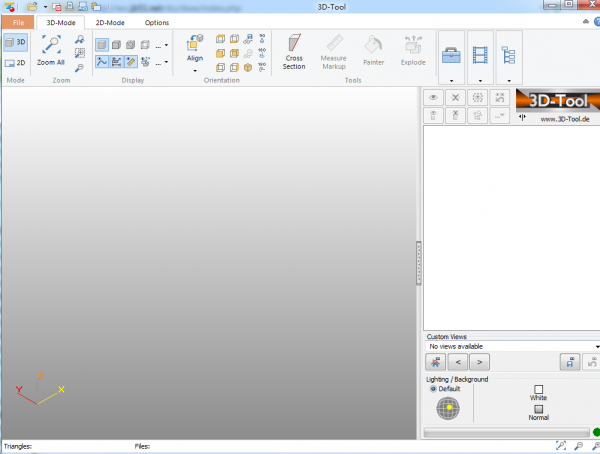This screenshot has width=600, height=454.
Task: Click the home custom view icon
Action: (434, 362)
